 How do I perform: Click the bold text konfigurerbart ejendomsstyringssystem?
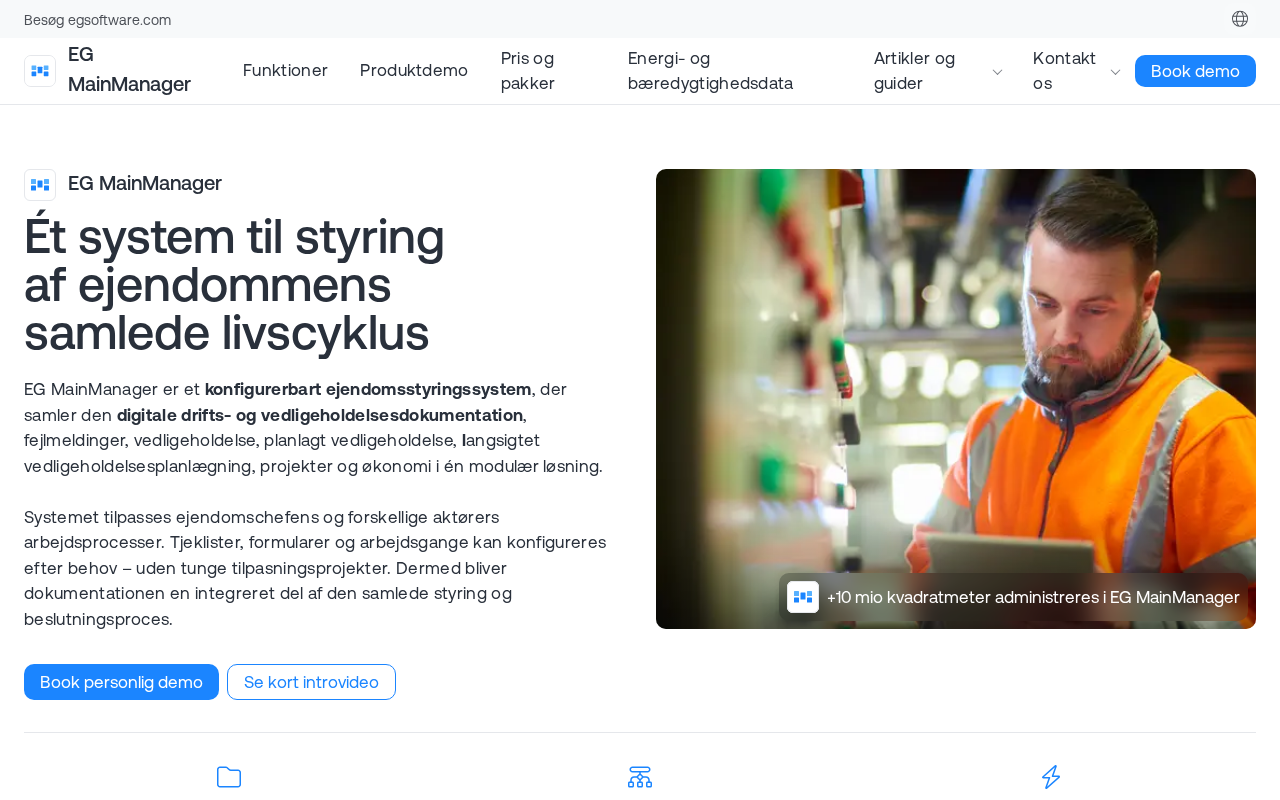click(x=368, y=389)
